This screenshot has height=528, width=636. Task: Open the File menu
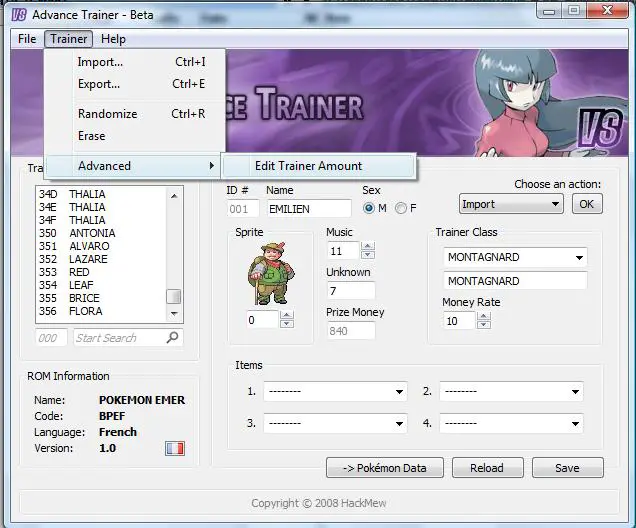(x=27, y=39)
